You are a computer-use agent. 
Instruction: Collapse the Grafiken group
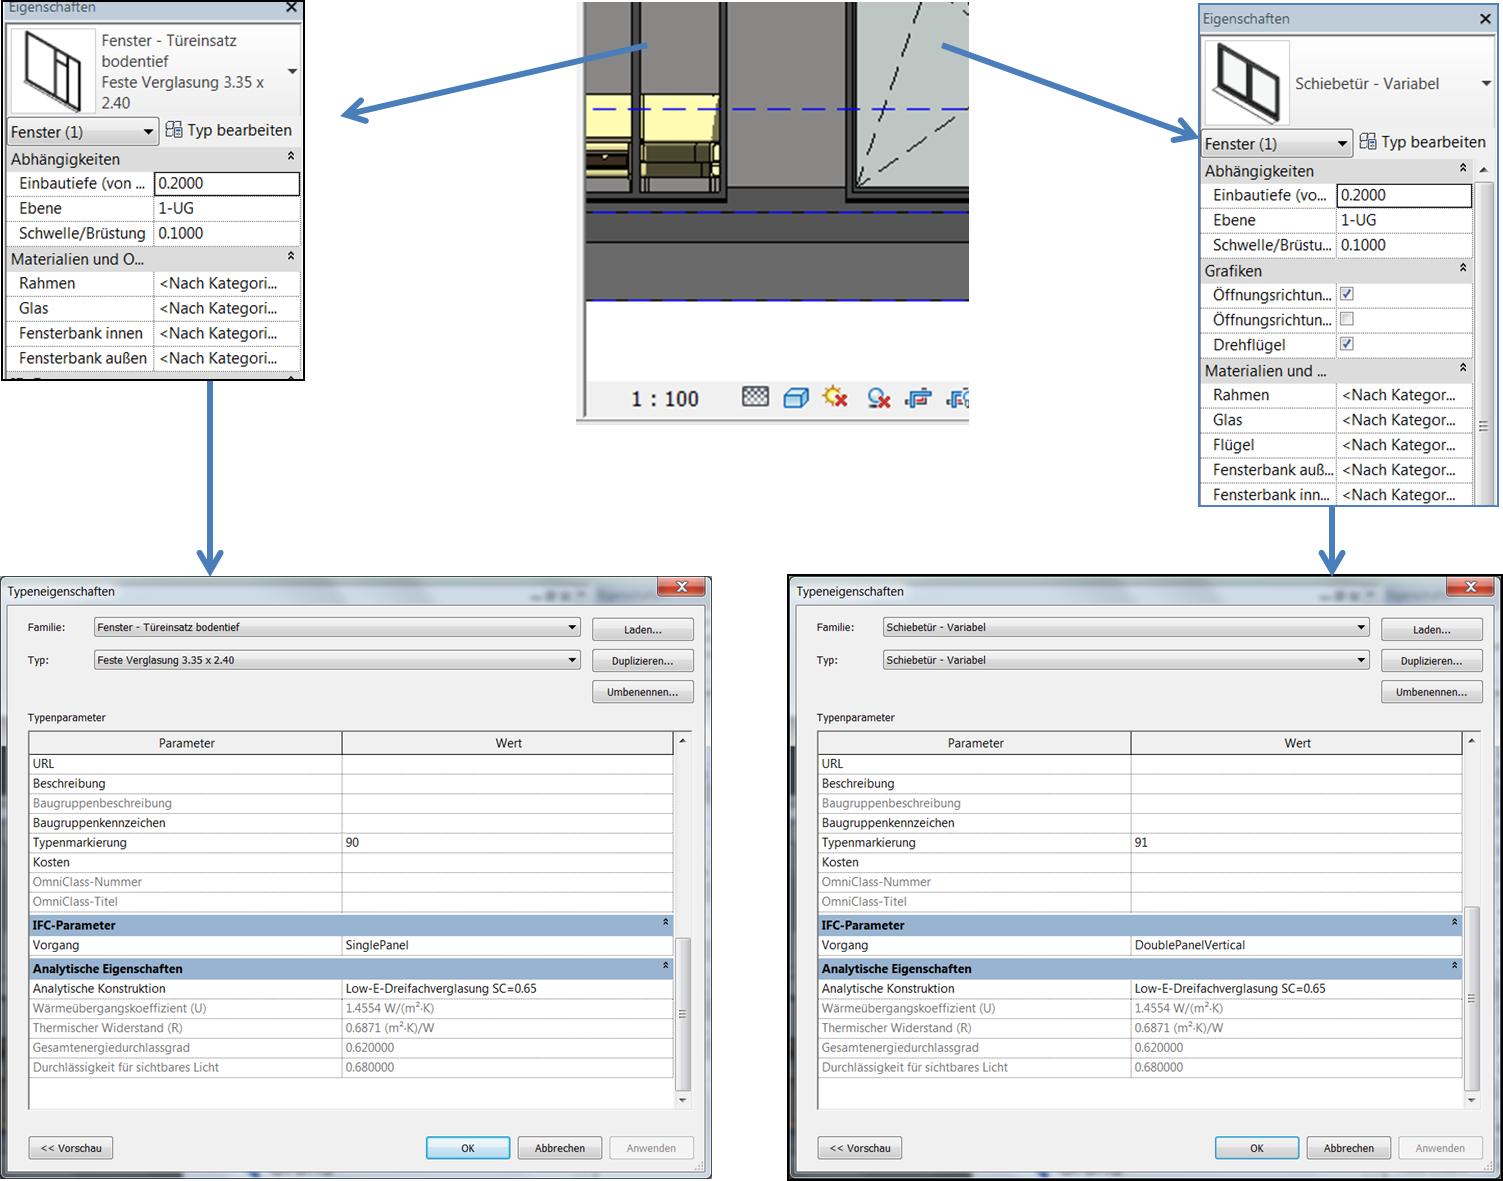(1463, 268)
